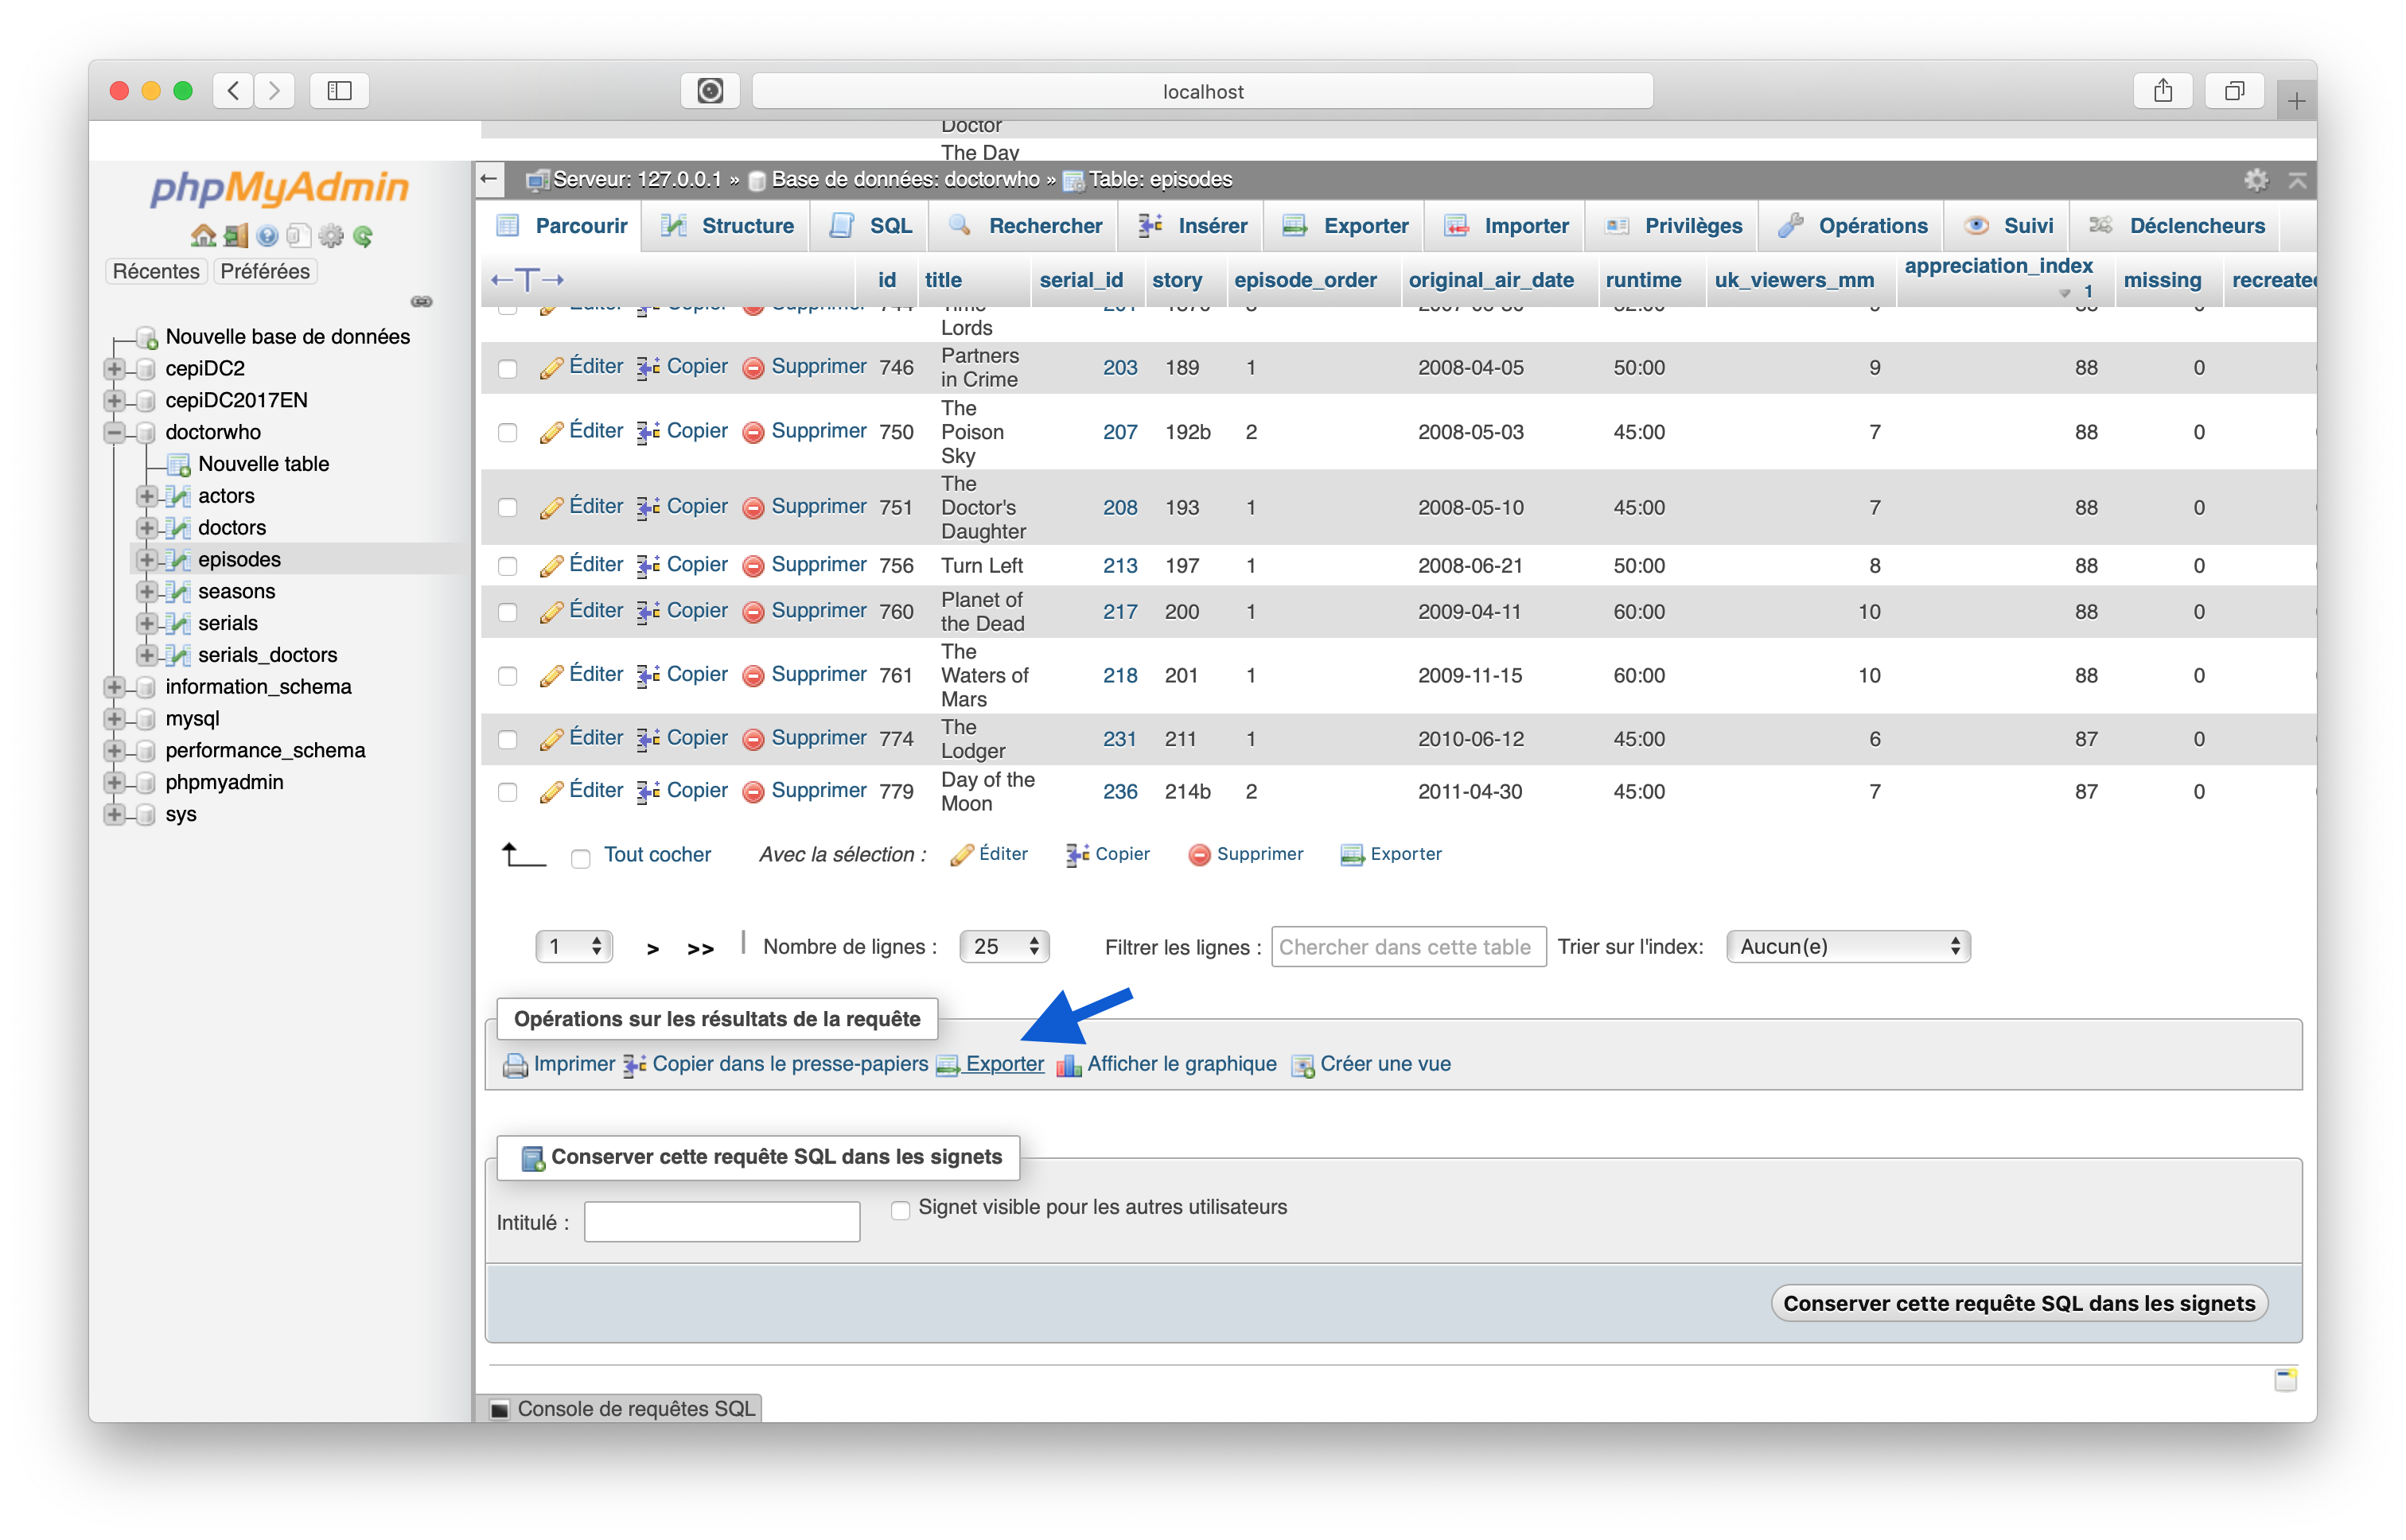
Task: Open the MySQL documentation pages icon
Action: [298, 236]
